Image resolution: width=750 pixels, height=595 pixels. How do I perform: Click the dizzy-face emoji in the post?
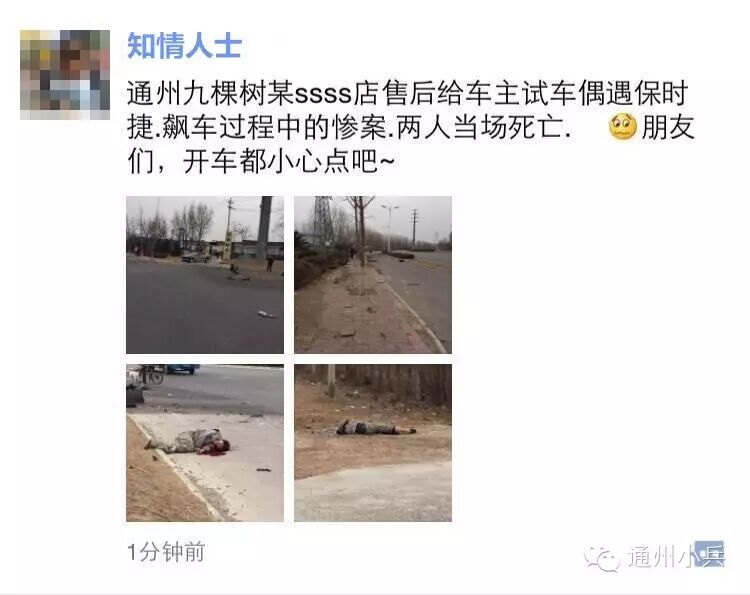tap(622, 126)
